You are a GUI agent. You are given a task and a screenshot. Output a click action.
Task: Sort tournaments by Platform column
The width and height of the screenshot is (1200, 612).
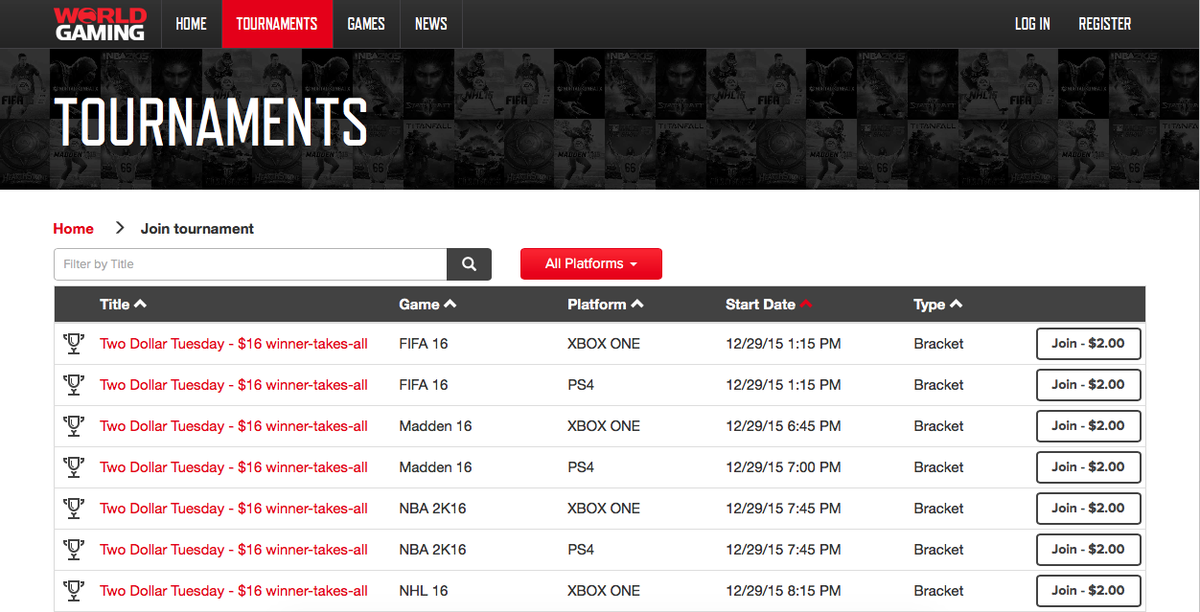coord(605,304)
